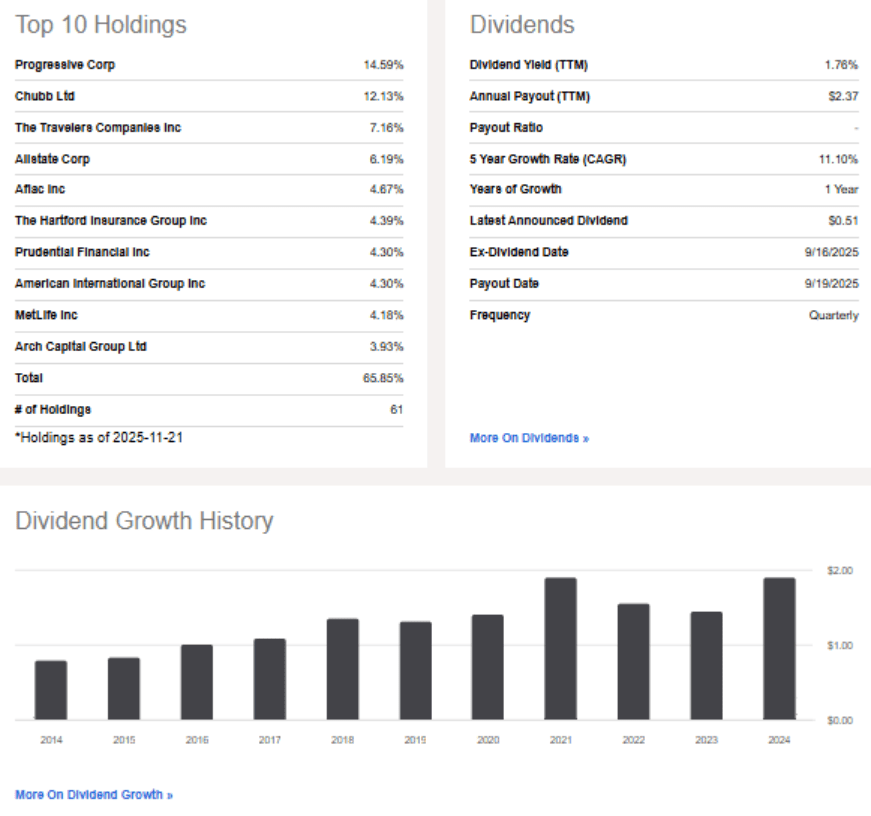Click the 2021 dividend bar

pos(560,648)
